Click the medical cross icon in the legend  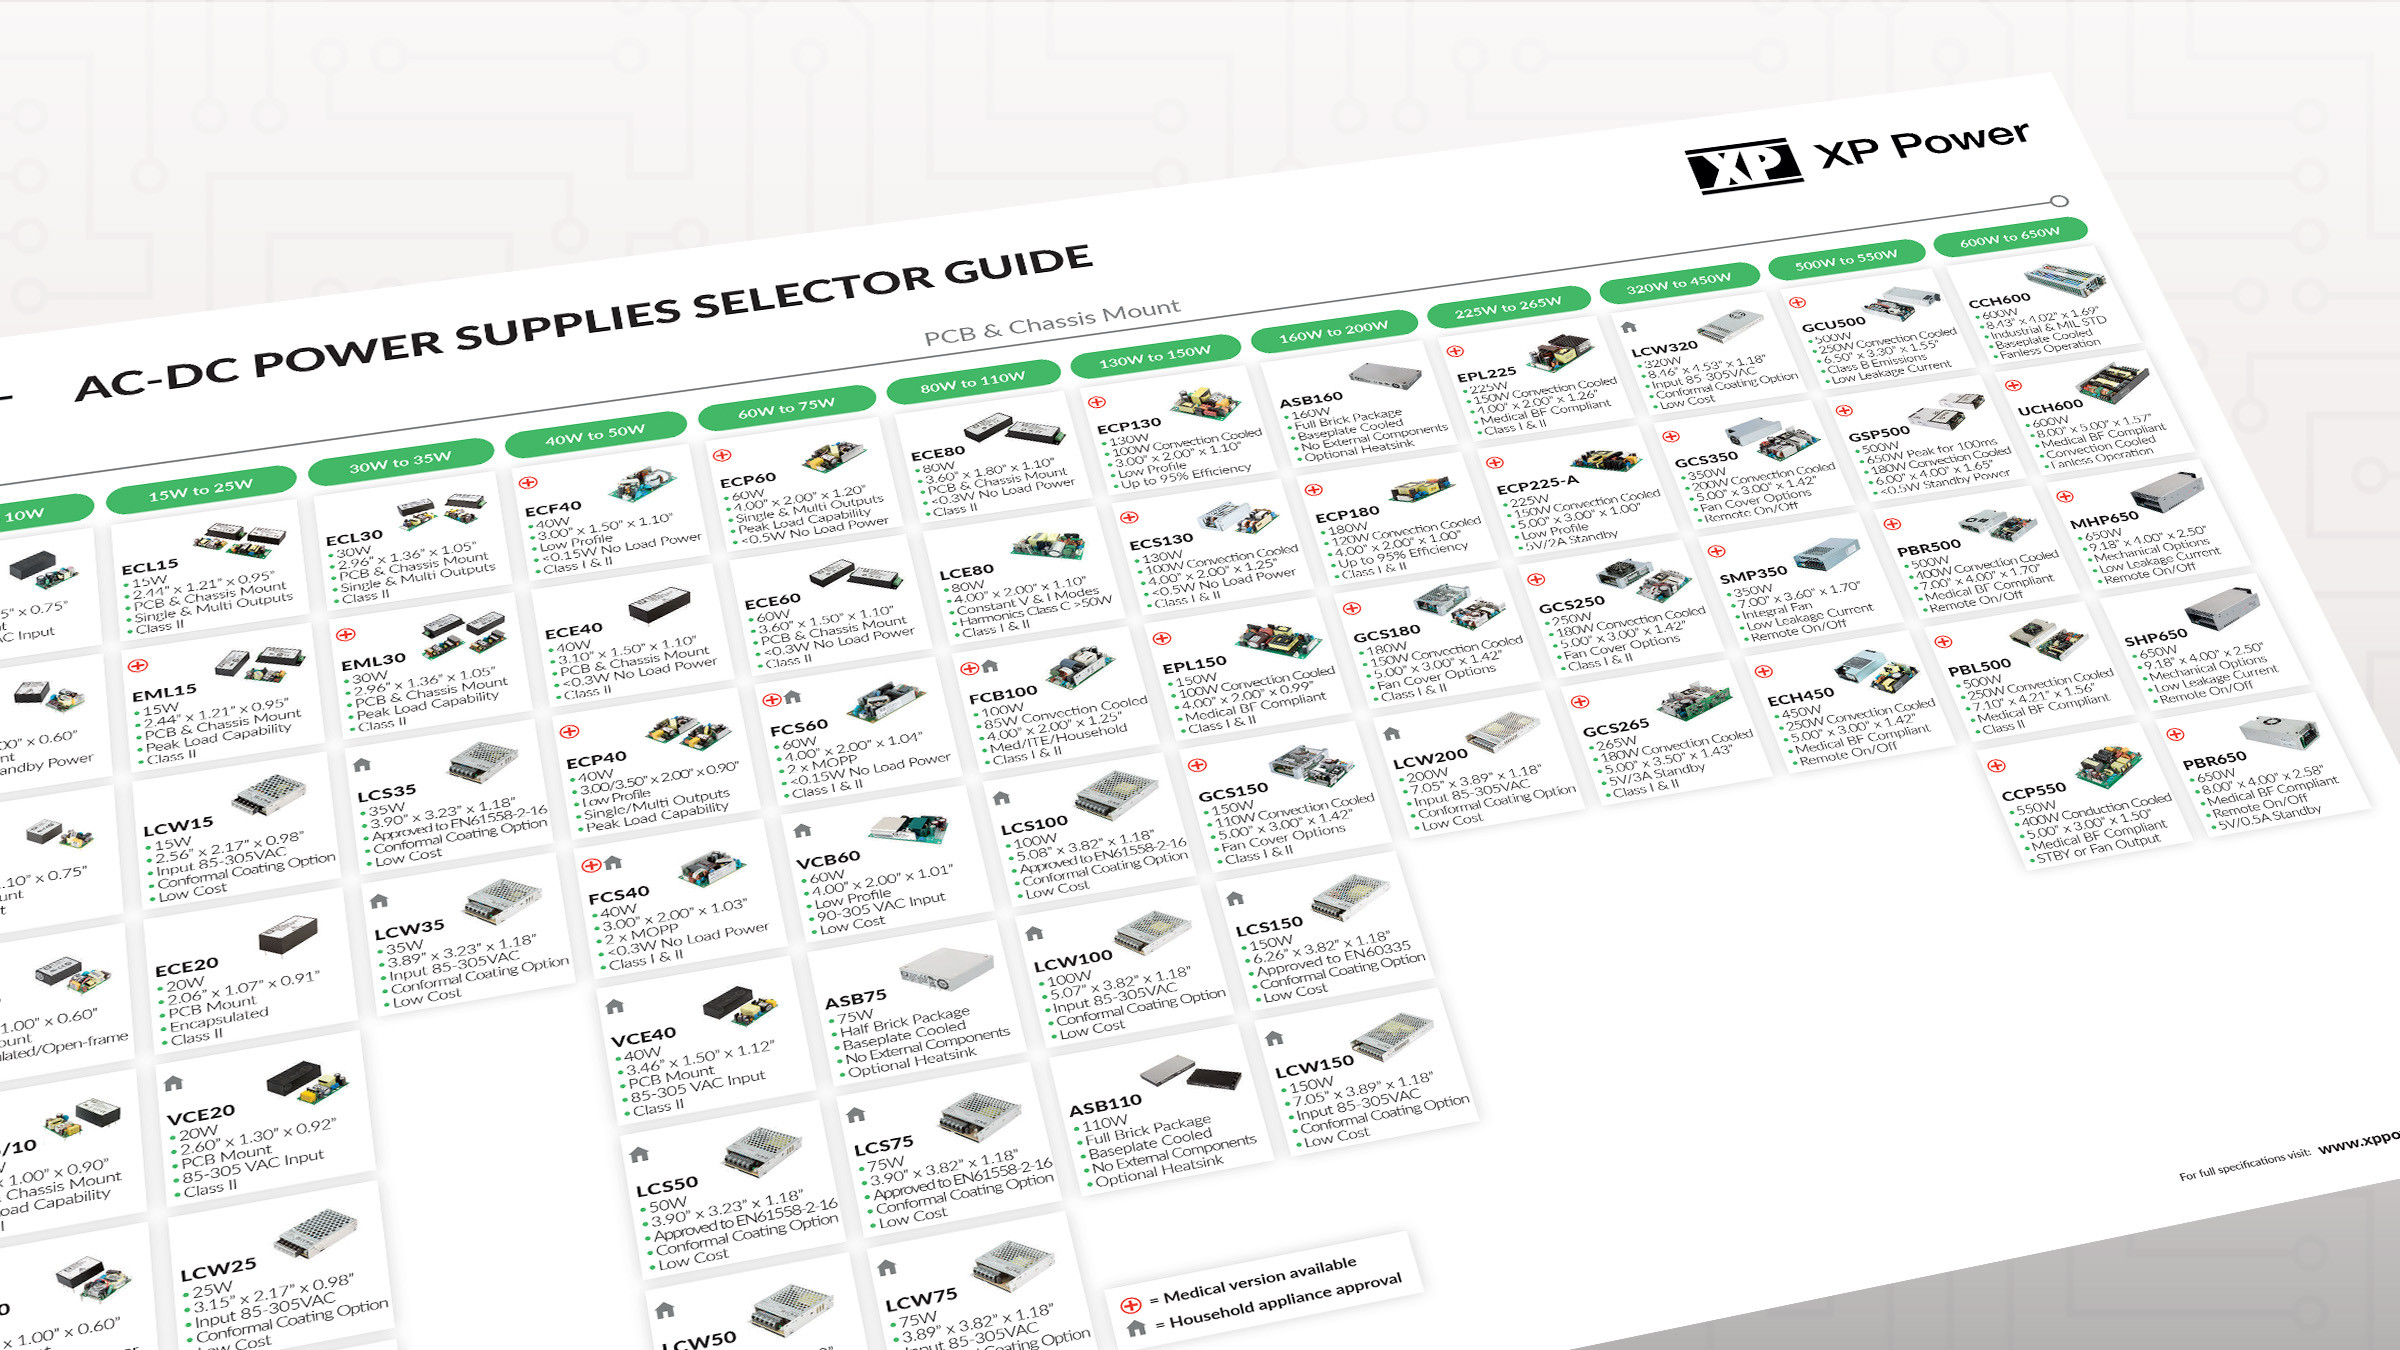[x=1130, y=1305]
